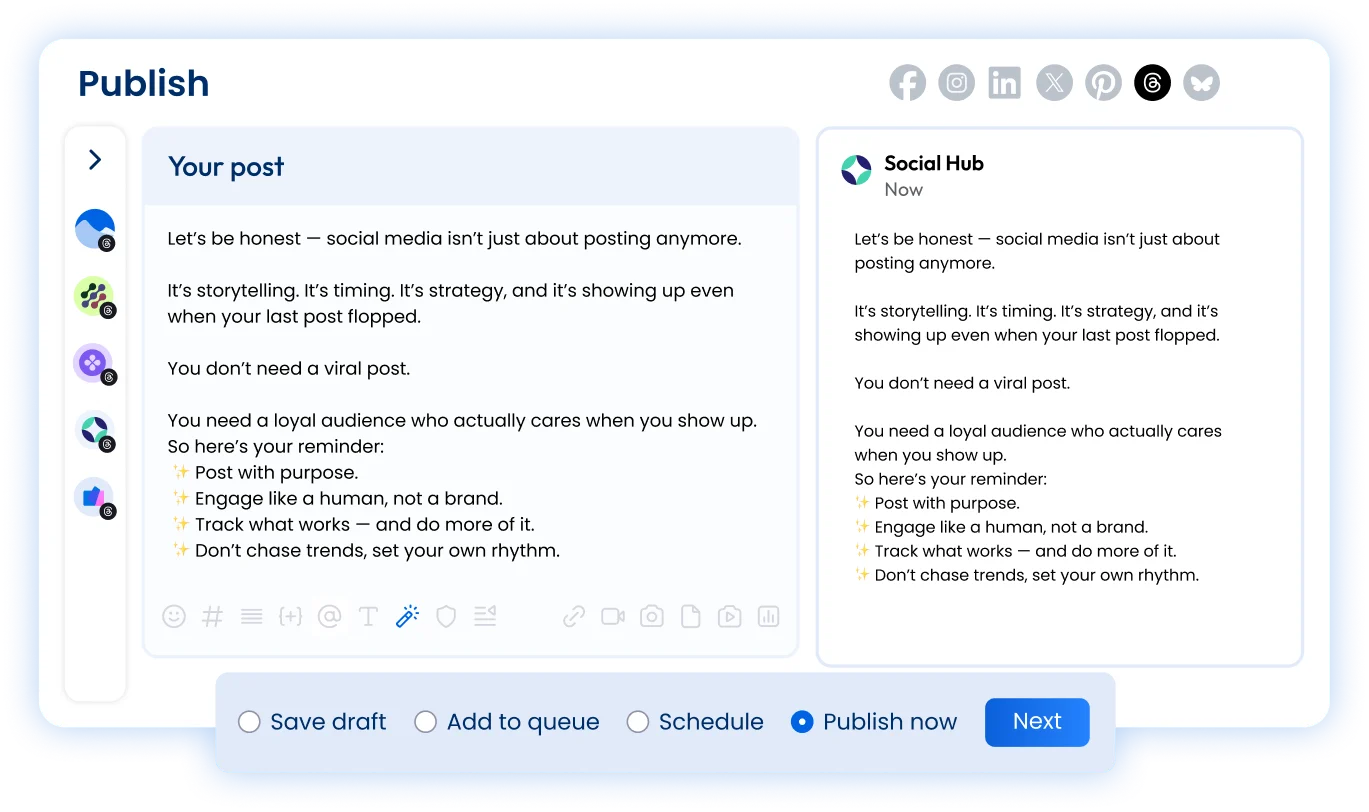The image size is (1369, 812).
Task: Select the AI magic wand writing tool
Action: coord(407,616)
